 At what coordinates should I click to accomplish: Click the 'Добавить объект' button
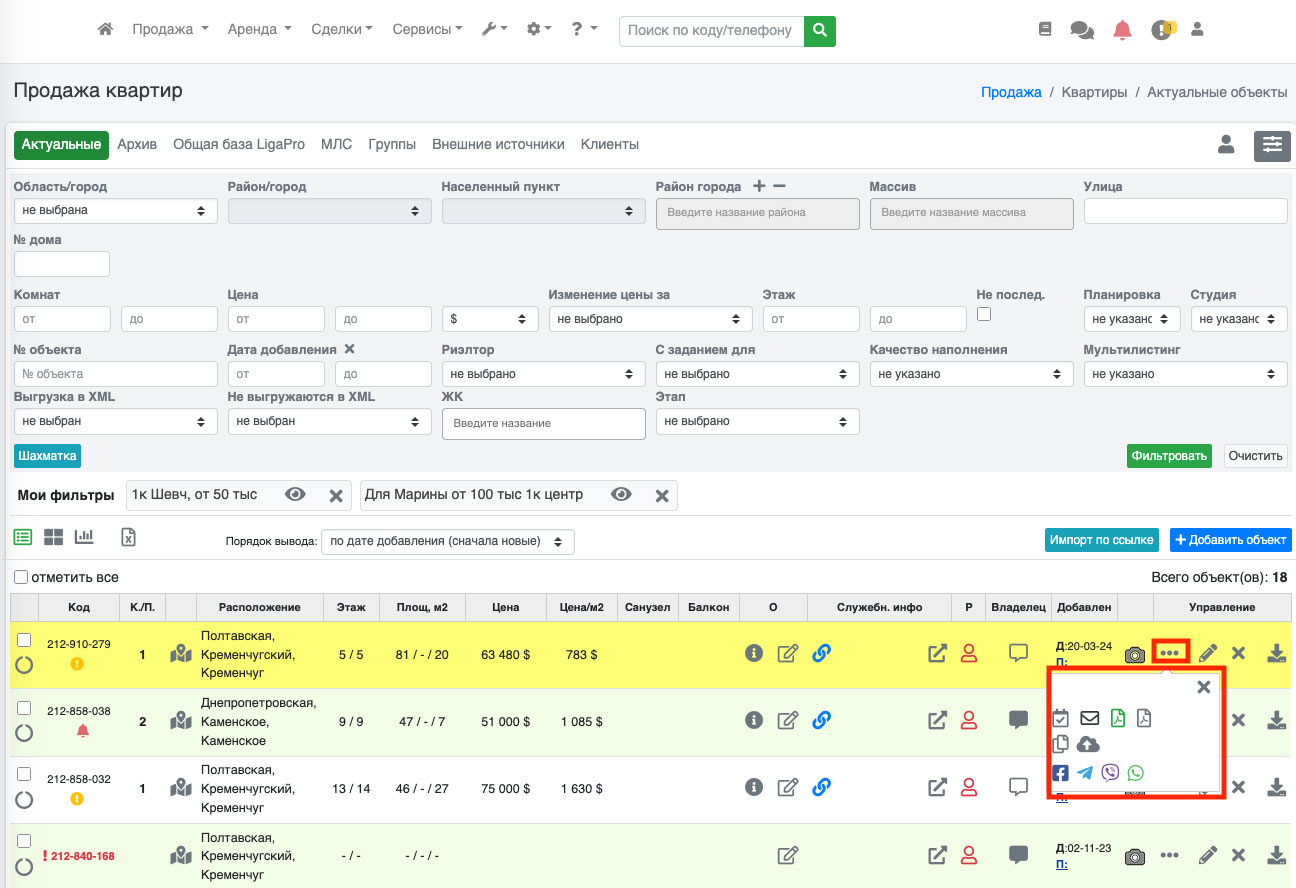1230,540
